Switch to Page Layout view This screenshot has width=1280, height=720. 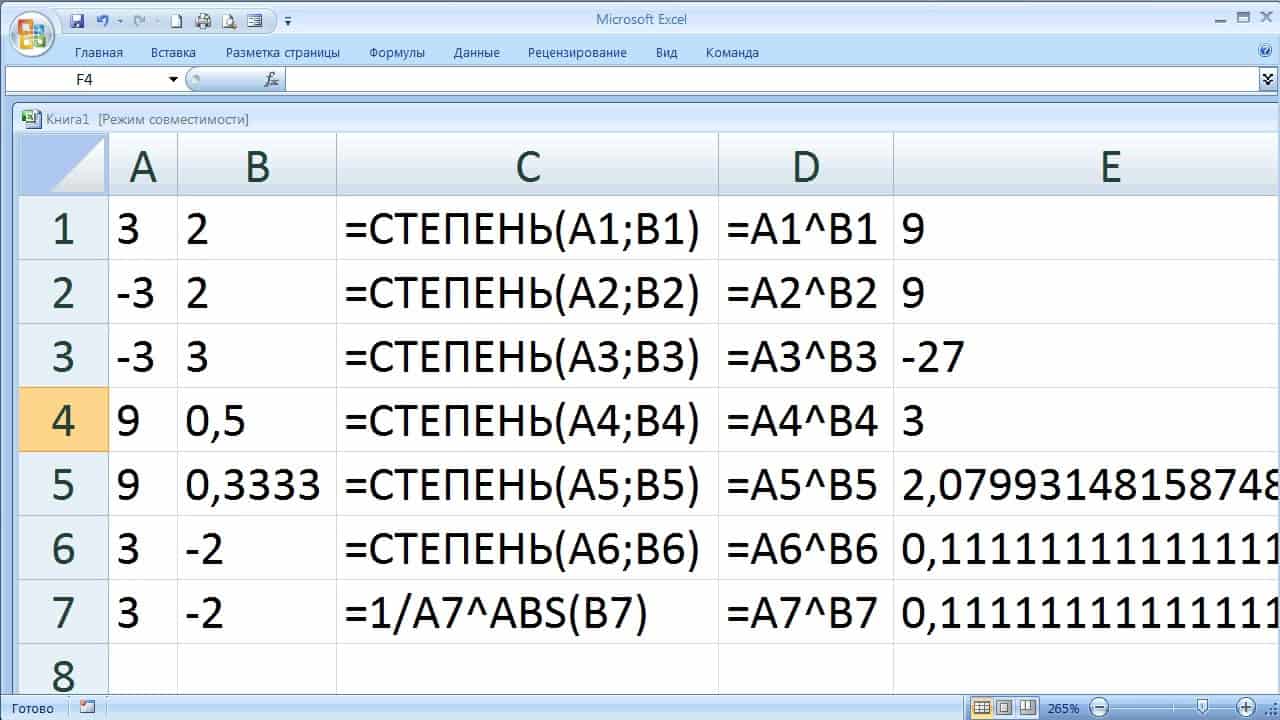(x=1003, y=708)
